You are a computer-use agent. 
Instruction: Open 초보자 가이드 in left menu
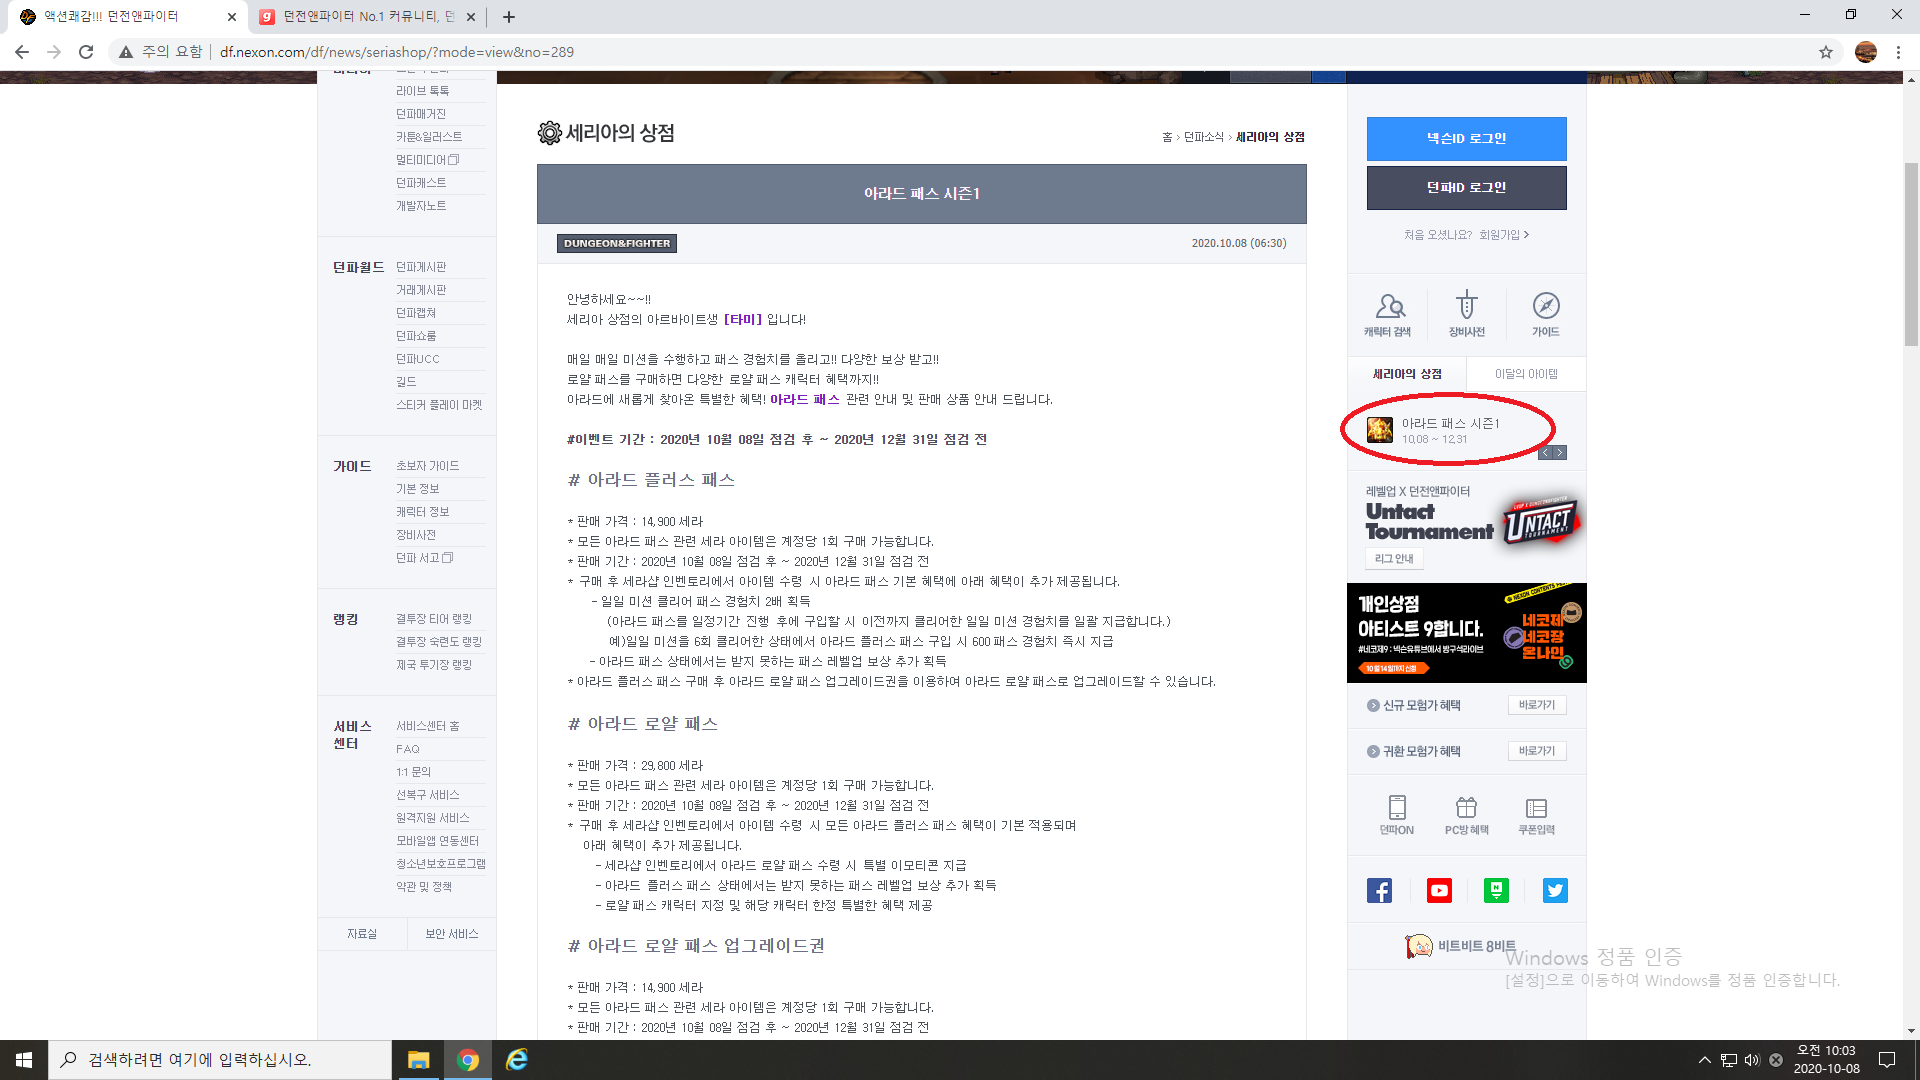point(427,466)
